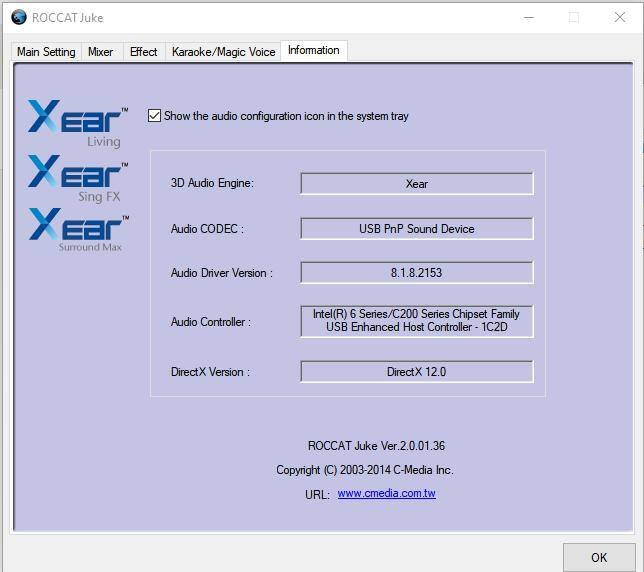Click the Xear Surround Max logo

78,230
